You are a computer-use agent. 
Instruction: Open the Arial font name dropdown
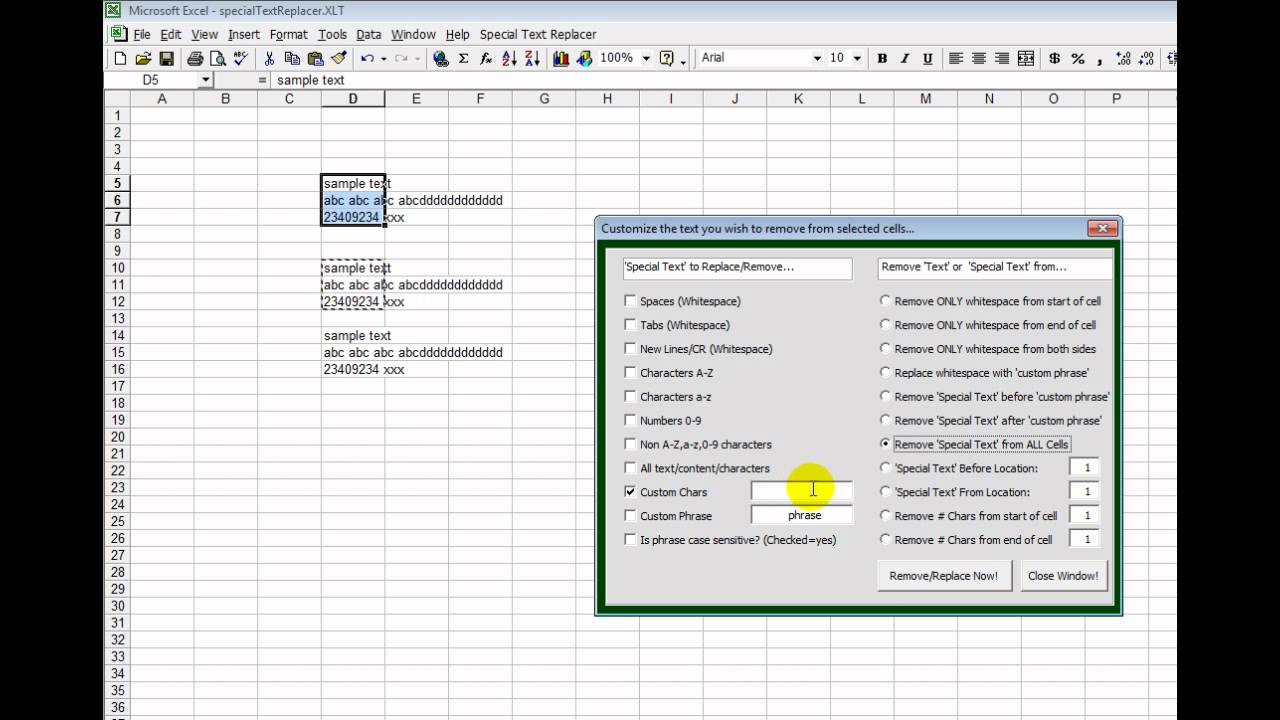817,59
